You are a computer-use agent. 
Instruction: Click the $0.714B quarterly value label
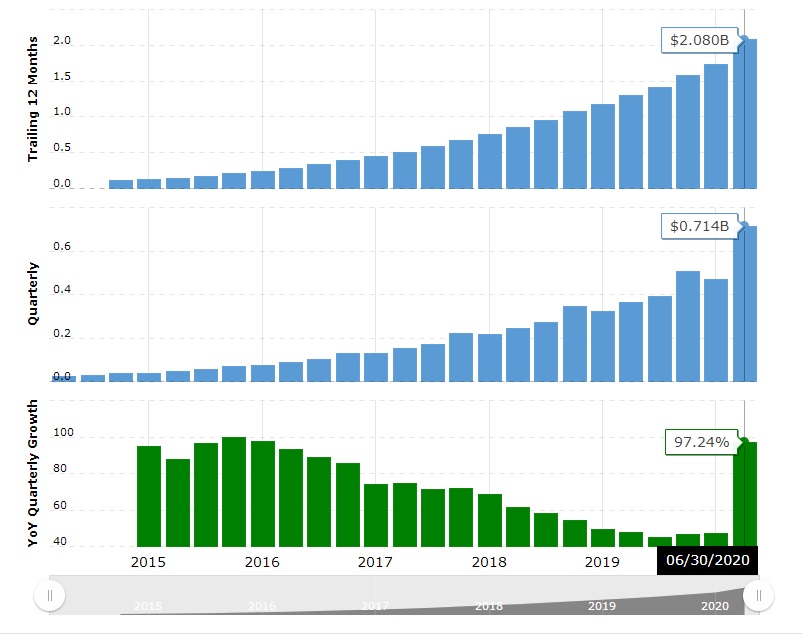699,227
